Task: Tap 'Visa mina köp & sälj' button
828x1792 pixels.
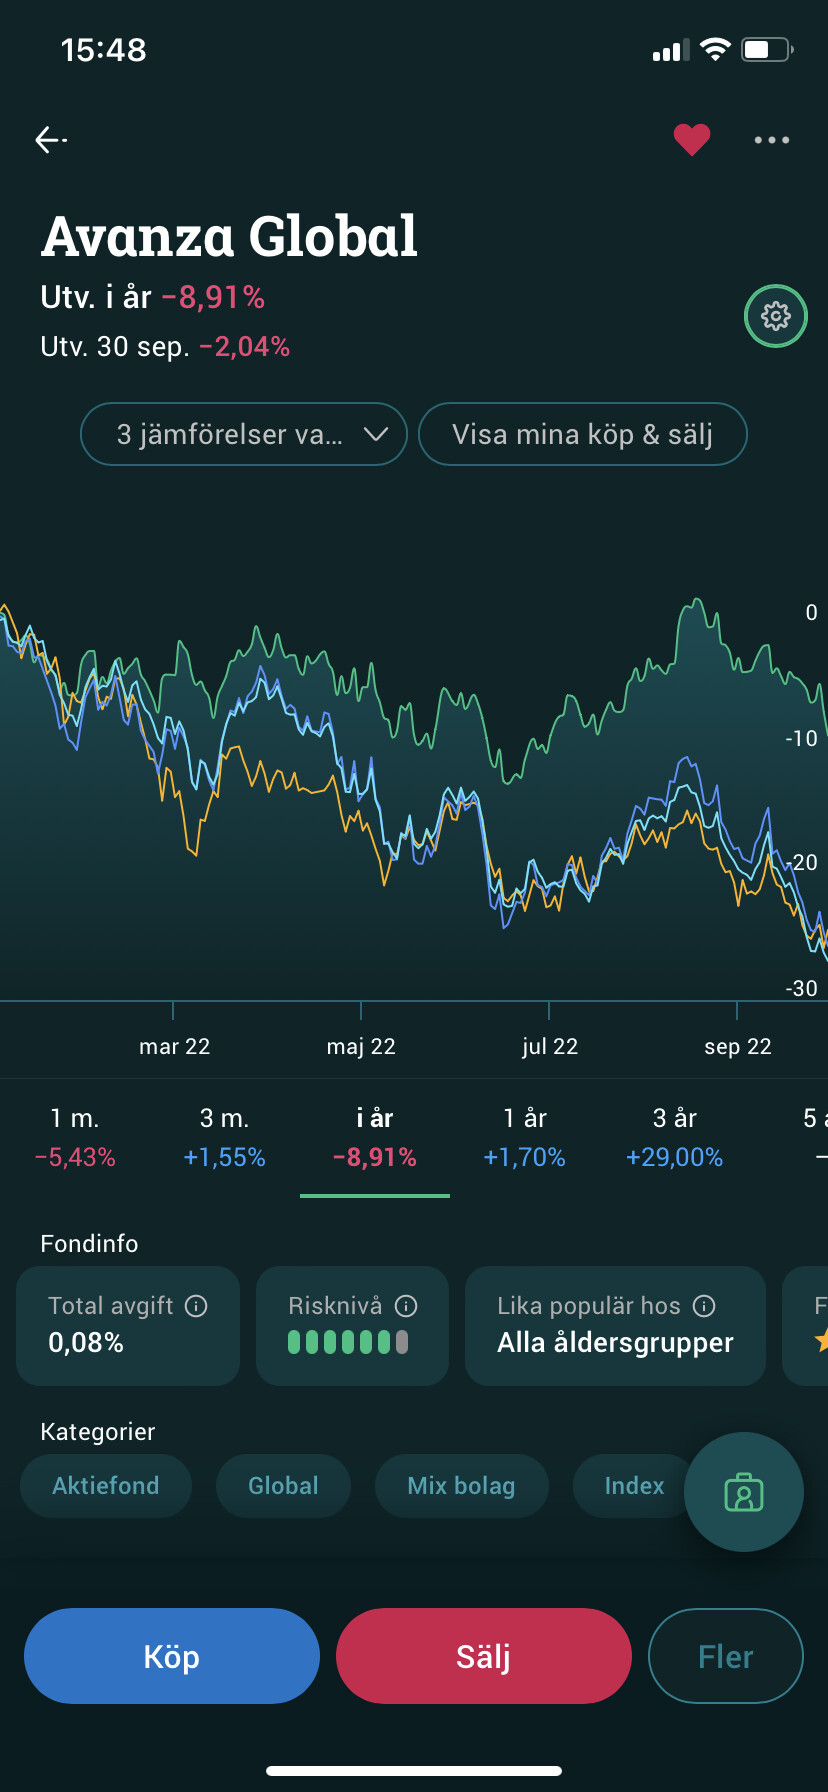Action: (583, 434)
